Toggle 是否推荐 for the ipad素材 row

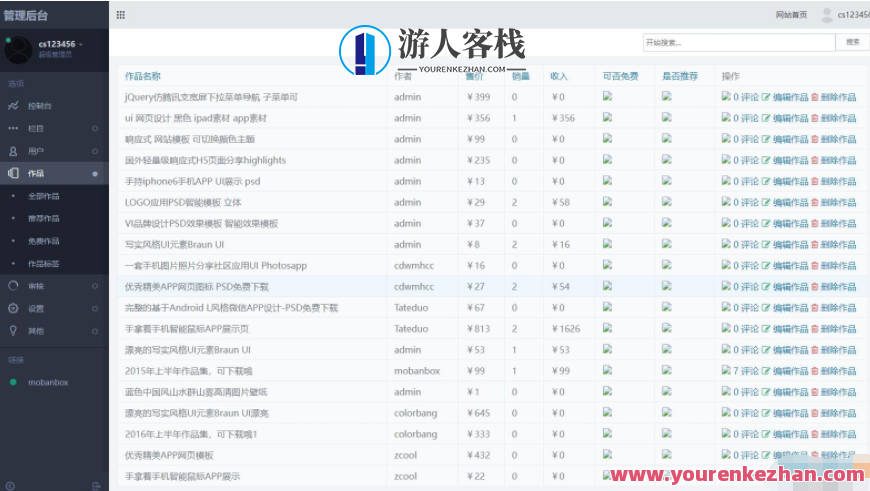666,118
